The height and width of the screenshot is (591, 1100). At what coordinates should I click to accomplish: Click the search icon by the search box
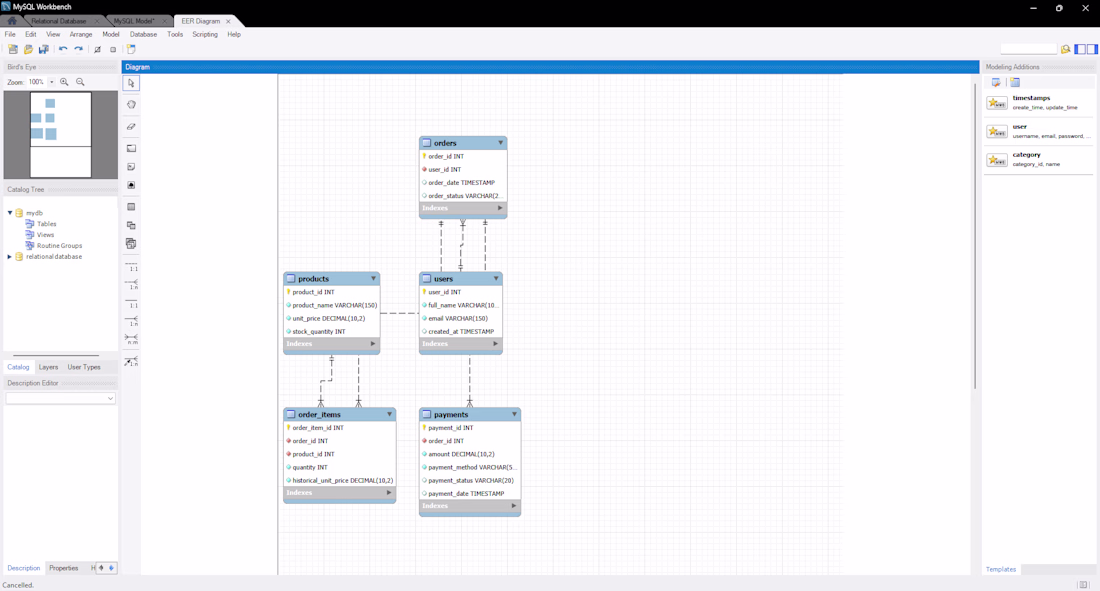coord(1066,49)
